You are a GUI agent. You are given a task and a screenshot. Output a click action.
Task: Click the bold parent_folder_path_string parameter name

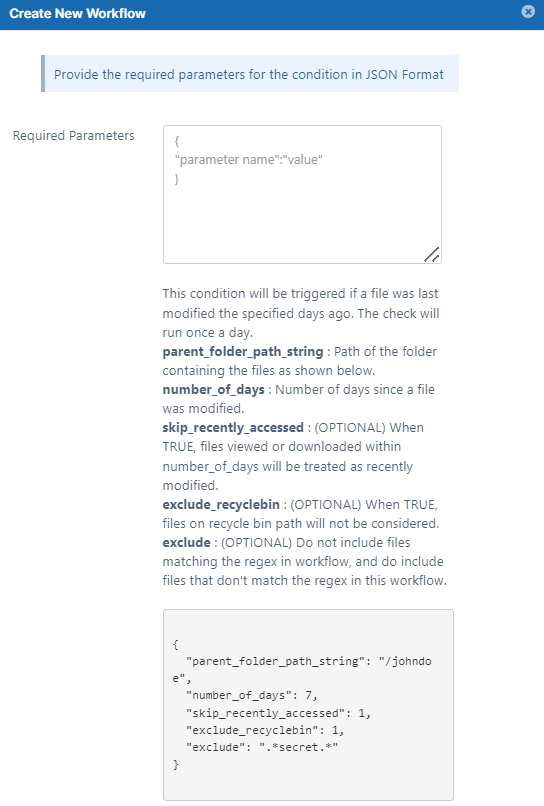[243, 352]
